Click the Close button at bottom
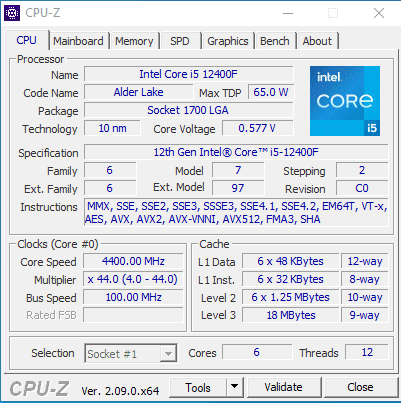This screenshot has height=403, width=401. point(360,387)
